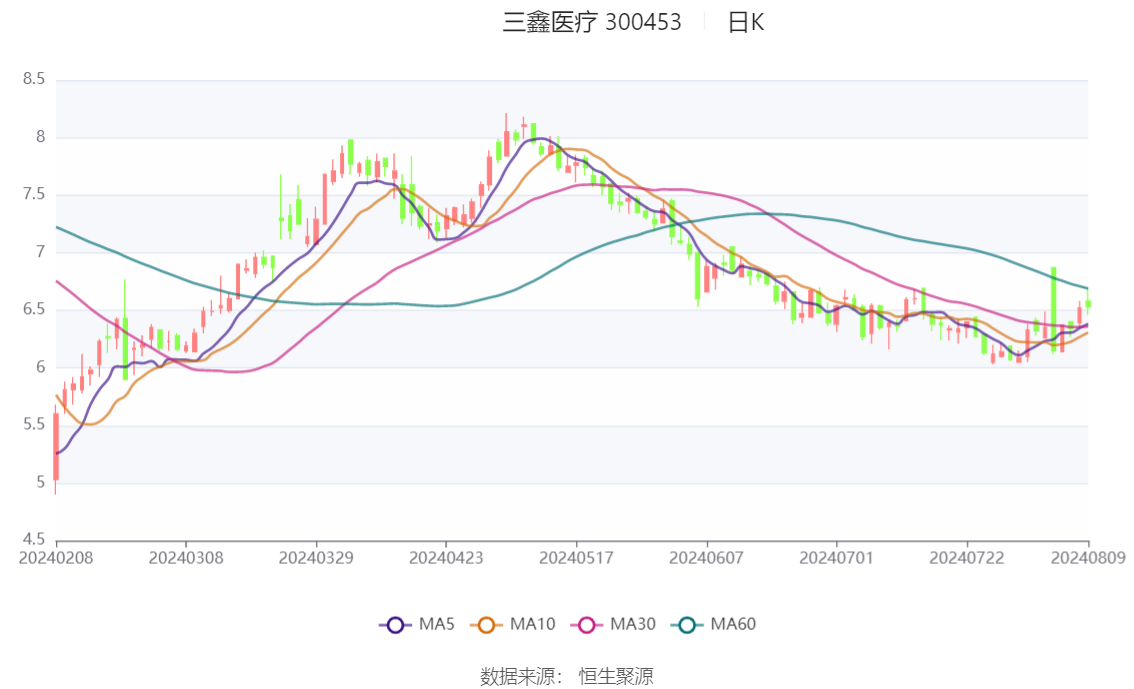Hide the MA5 series via label
The image size is (1134, 689).
436,624
